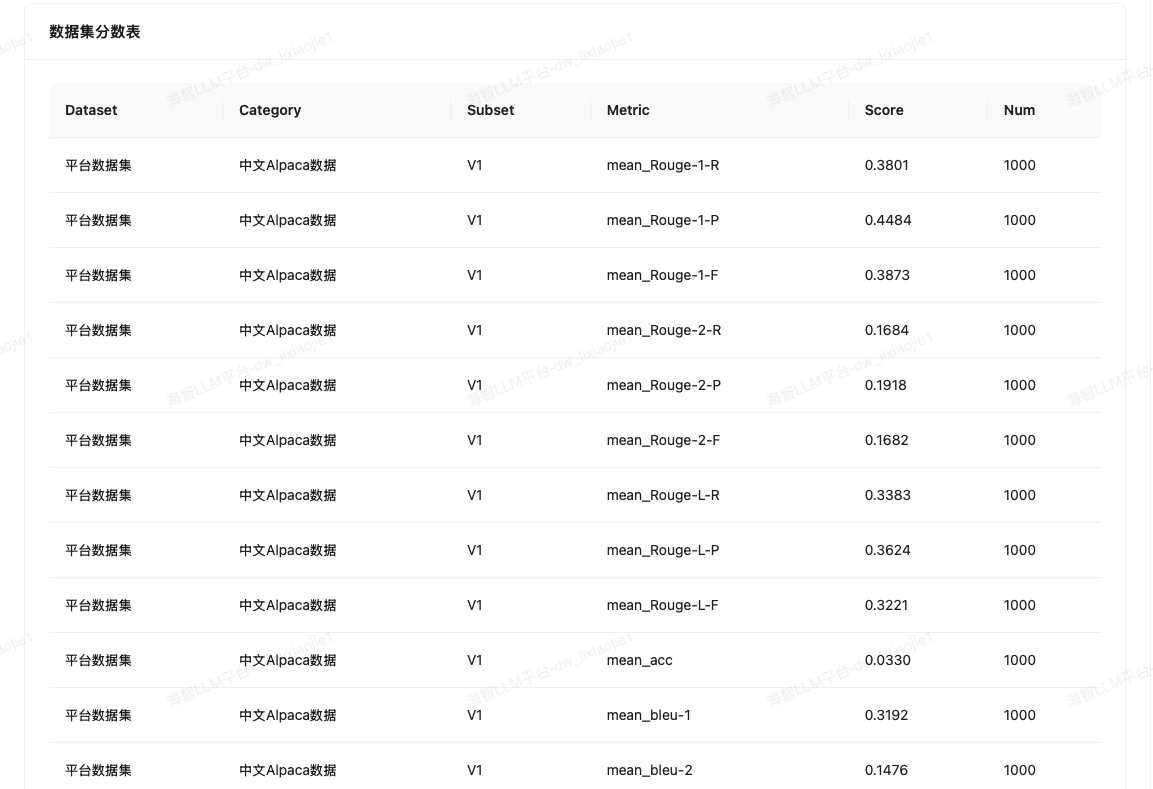Select the mean_Rouge-1-R metric cell

pos(663,165)
